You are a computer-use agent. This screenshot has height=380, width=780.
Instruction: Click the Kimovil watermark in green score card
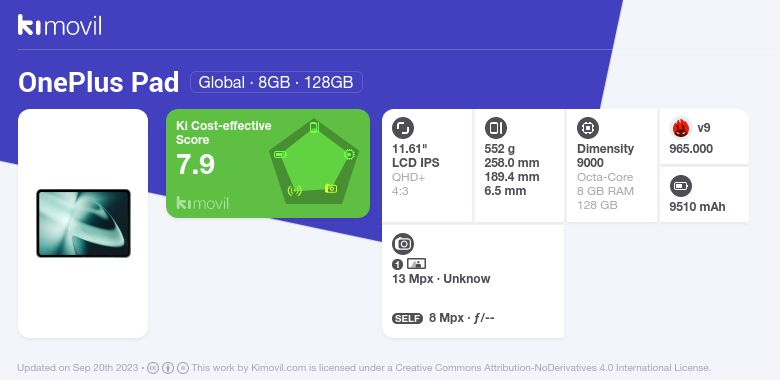pyautogui.click(x=202, y=203)
